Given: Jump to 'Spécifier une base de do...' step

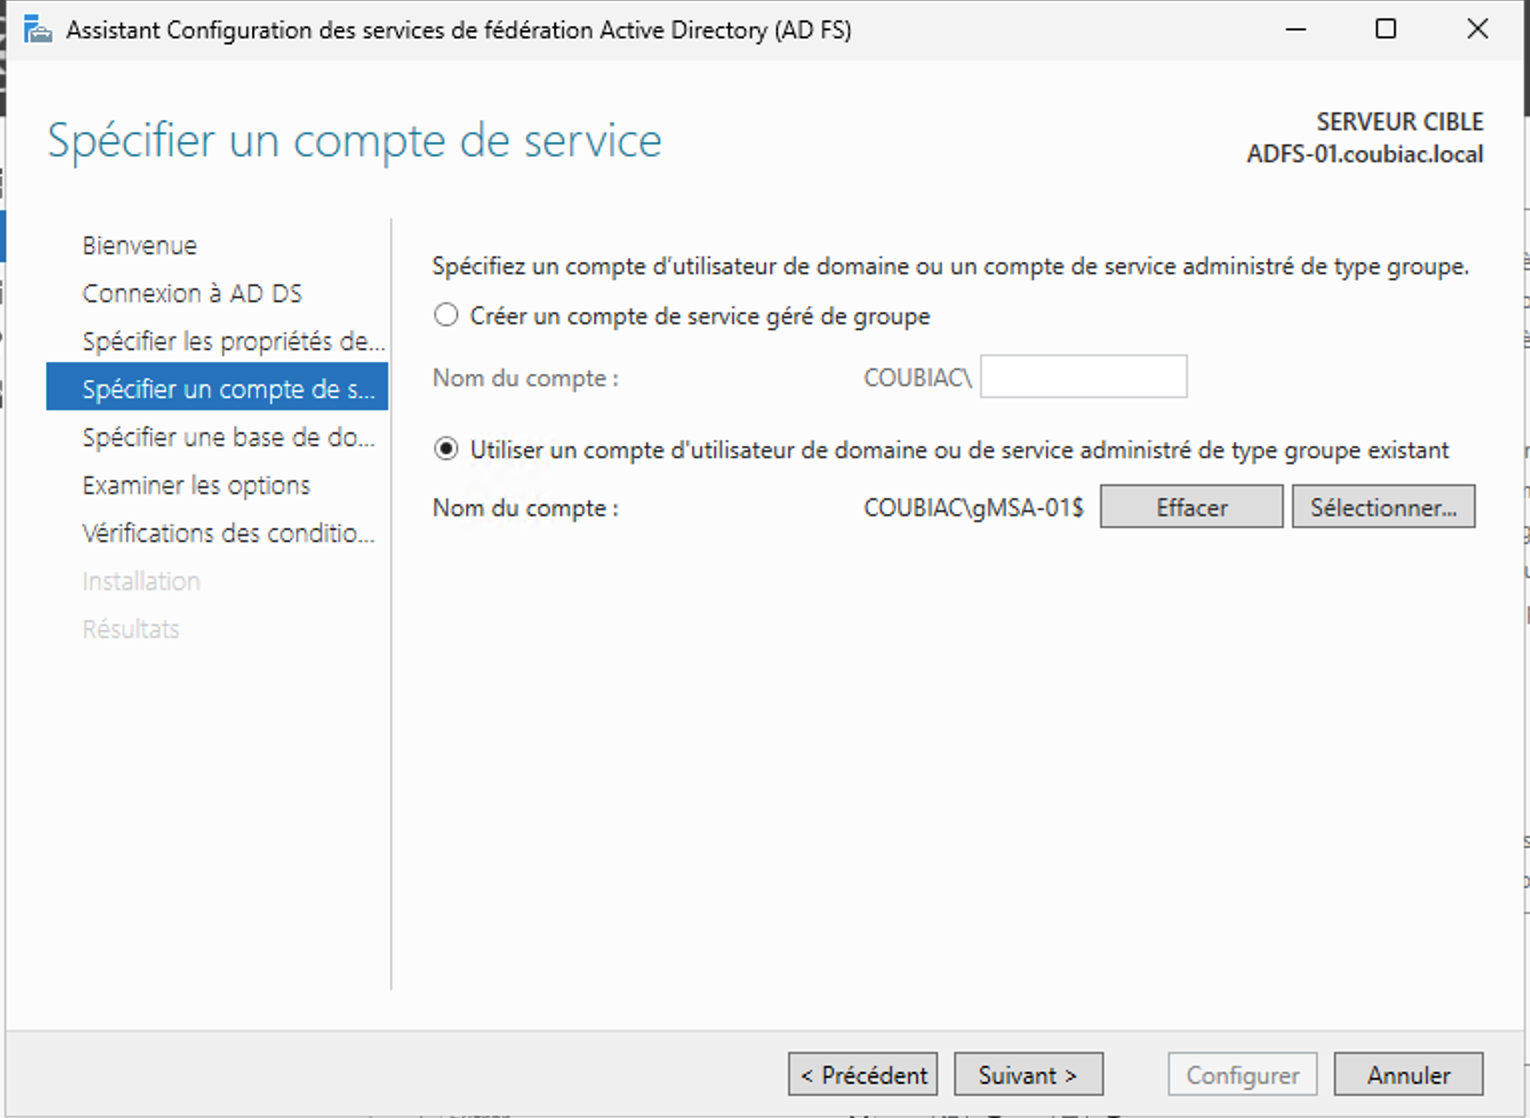Looking at the screenshot, I should [228, 437].
